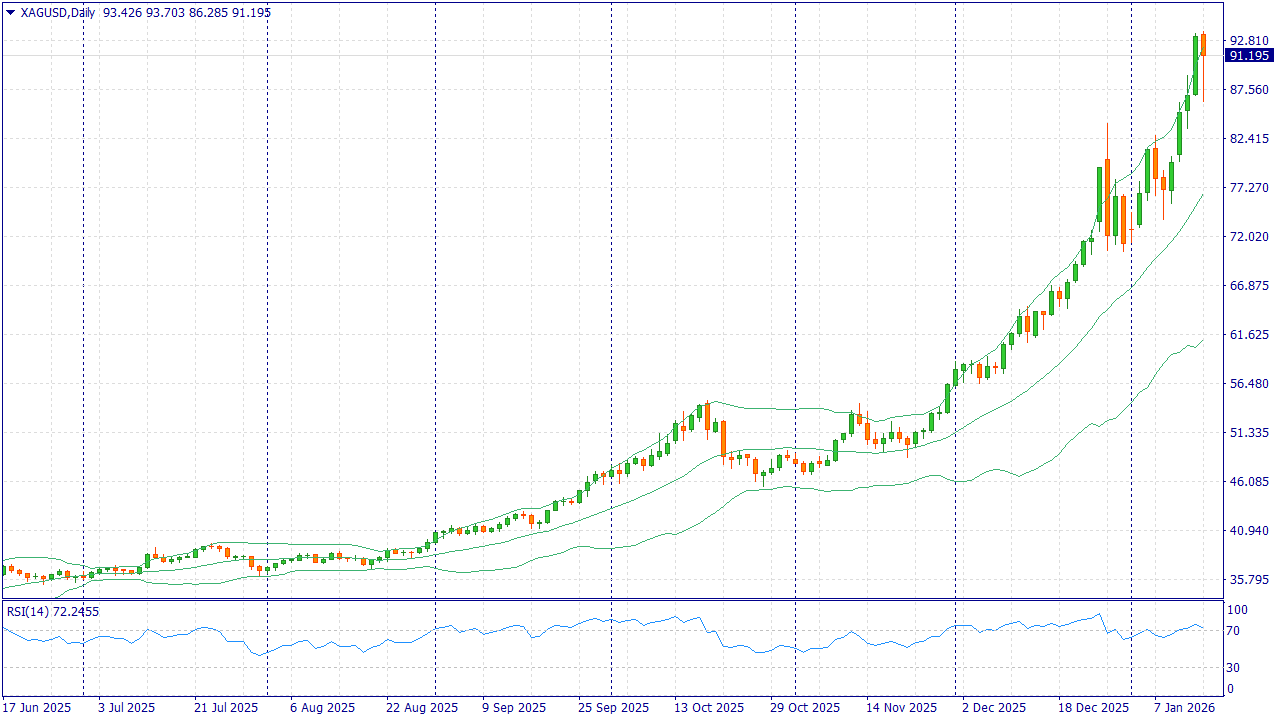Viewport: 1280px width, 720px height.
Task: Click the 56.480 level on price axis
Action: tap(1248, 384)
